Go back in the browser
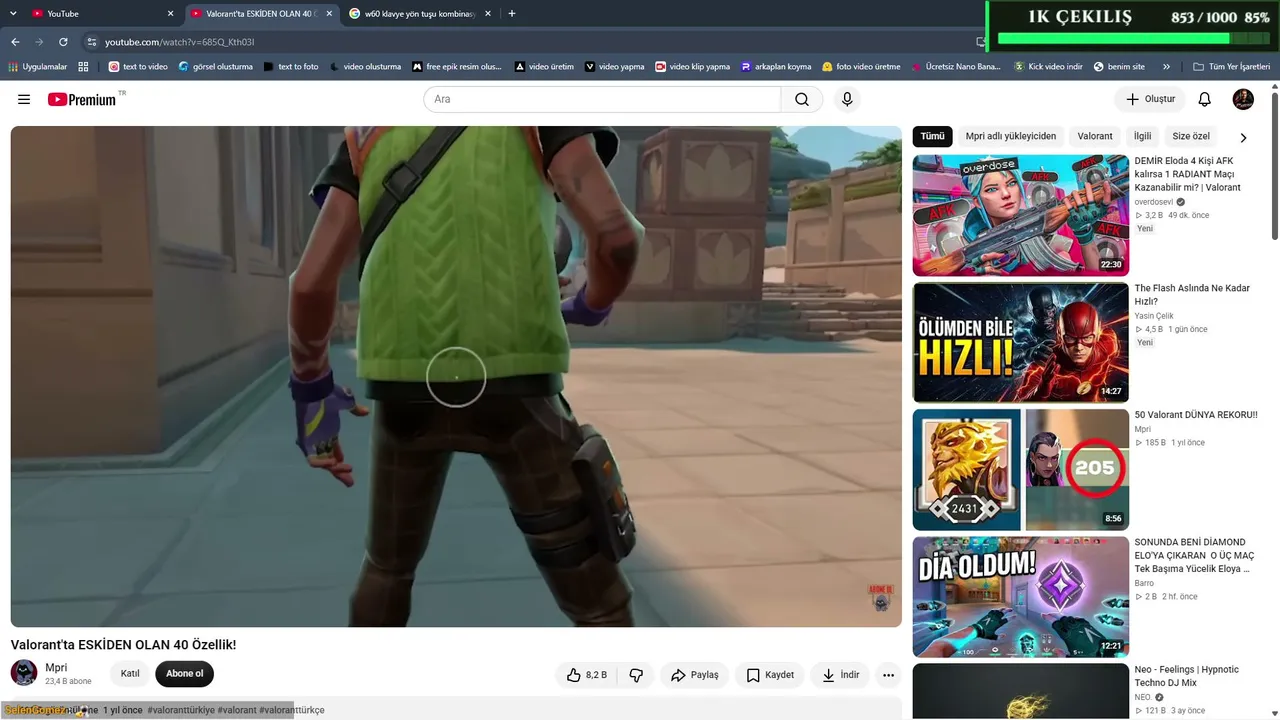 point(15,42)
